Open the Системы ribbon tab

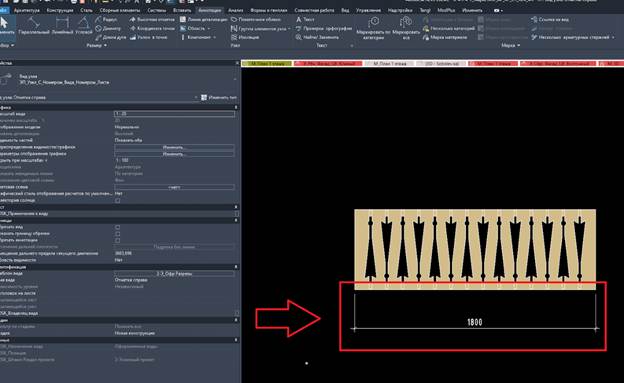click(x=156, y=10)
